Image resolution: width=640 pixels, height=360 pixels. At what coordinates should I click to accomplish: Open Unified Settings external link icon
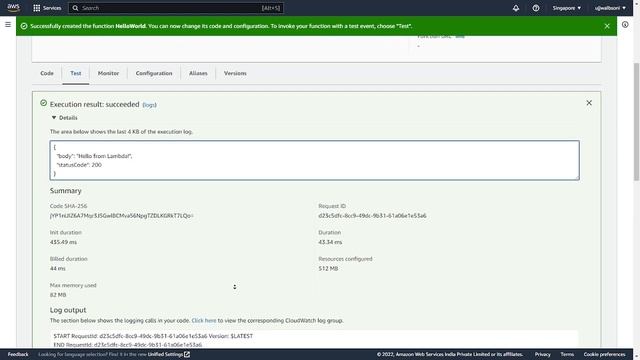tap(187, 354)
